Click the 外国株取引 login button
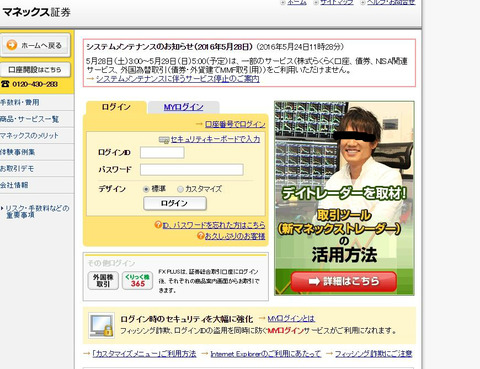This screenshot has width=480, height=369. coord(103,280)
